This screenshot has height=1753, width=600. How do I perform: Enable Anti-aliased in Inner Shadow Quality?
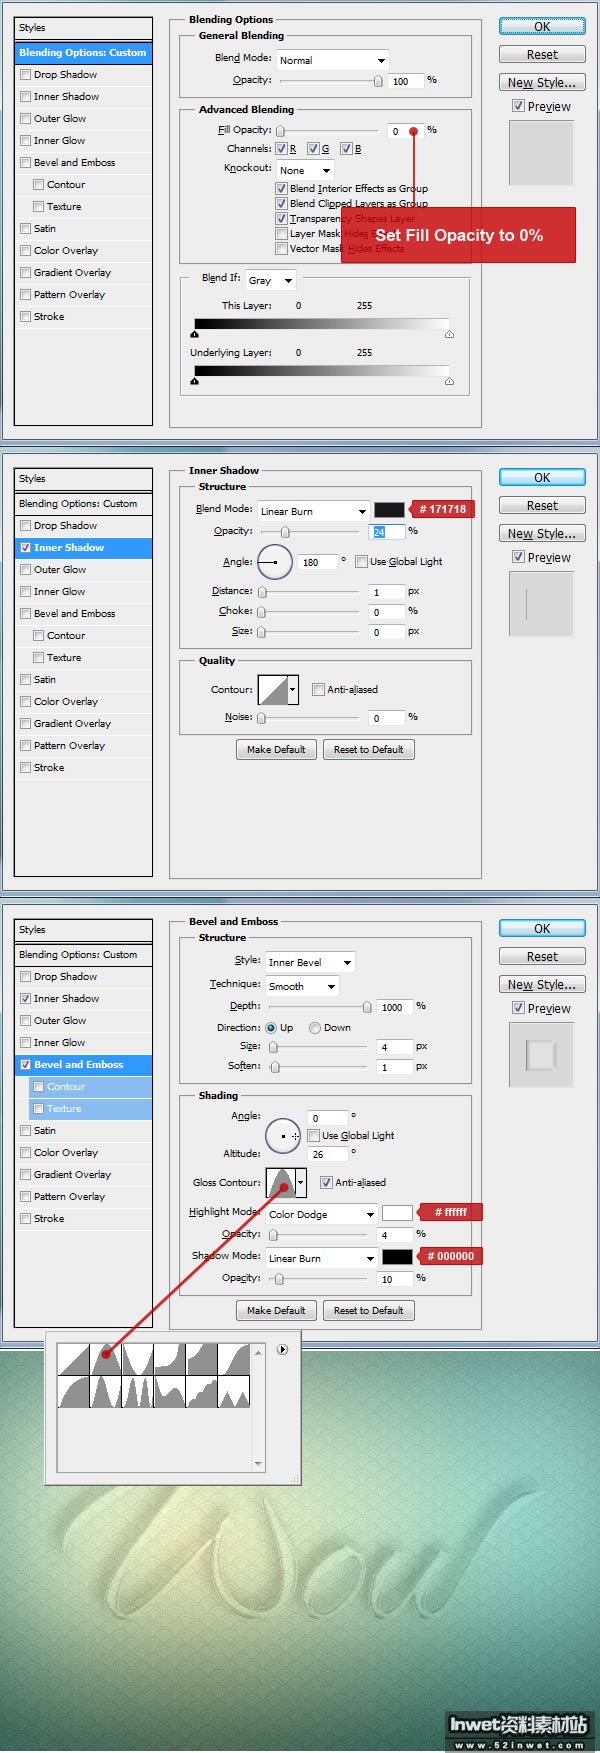(x=318, y=689)
